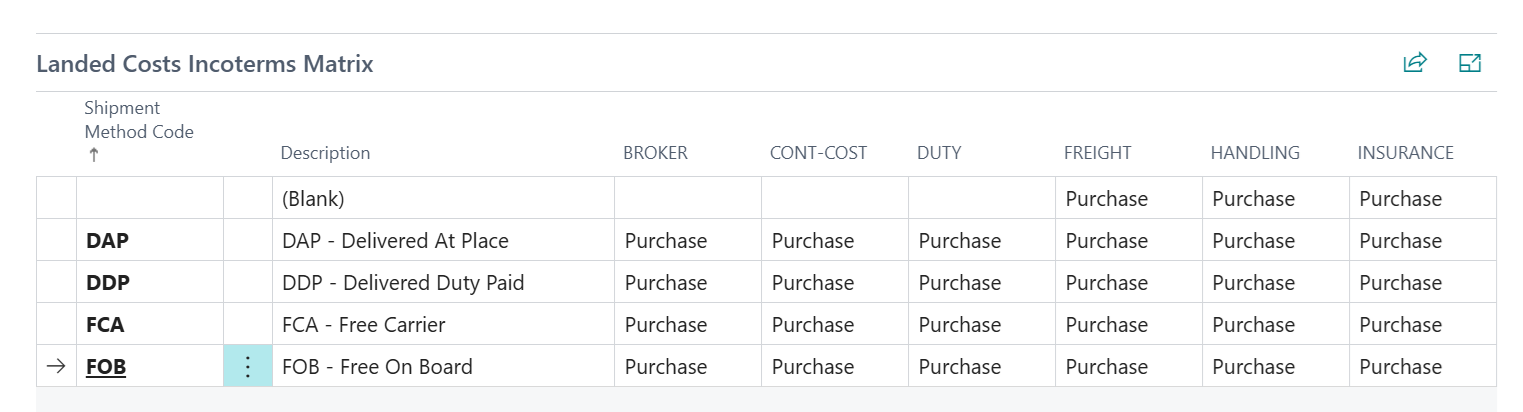Click the BROKER column header
The width and height of the screenshot is (1523, 412).
(655, 153)
